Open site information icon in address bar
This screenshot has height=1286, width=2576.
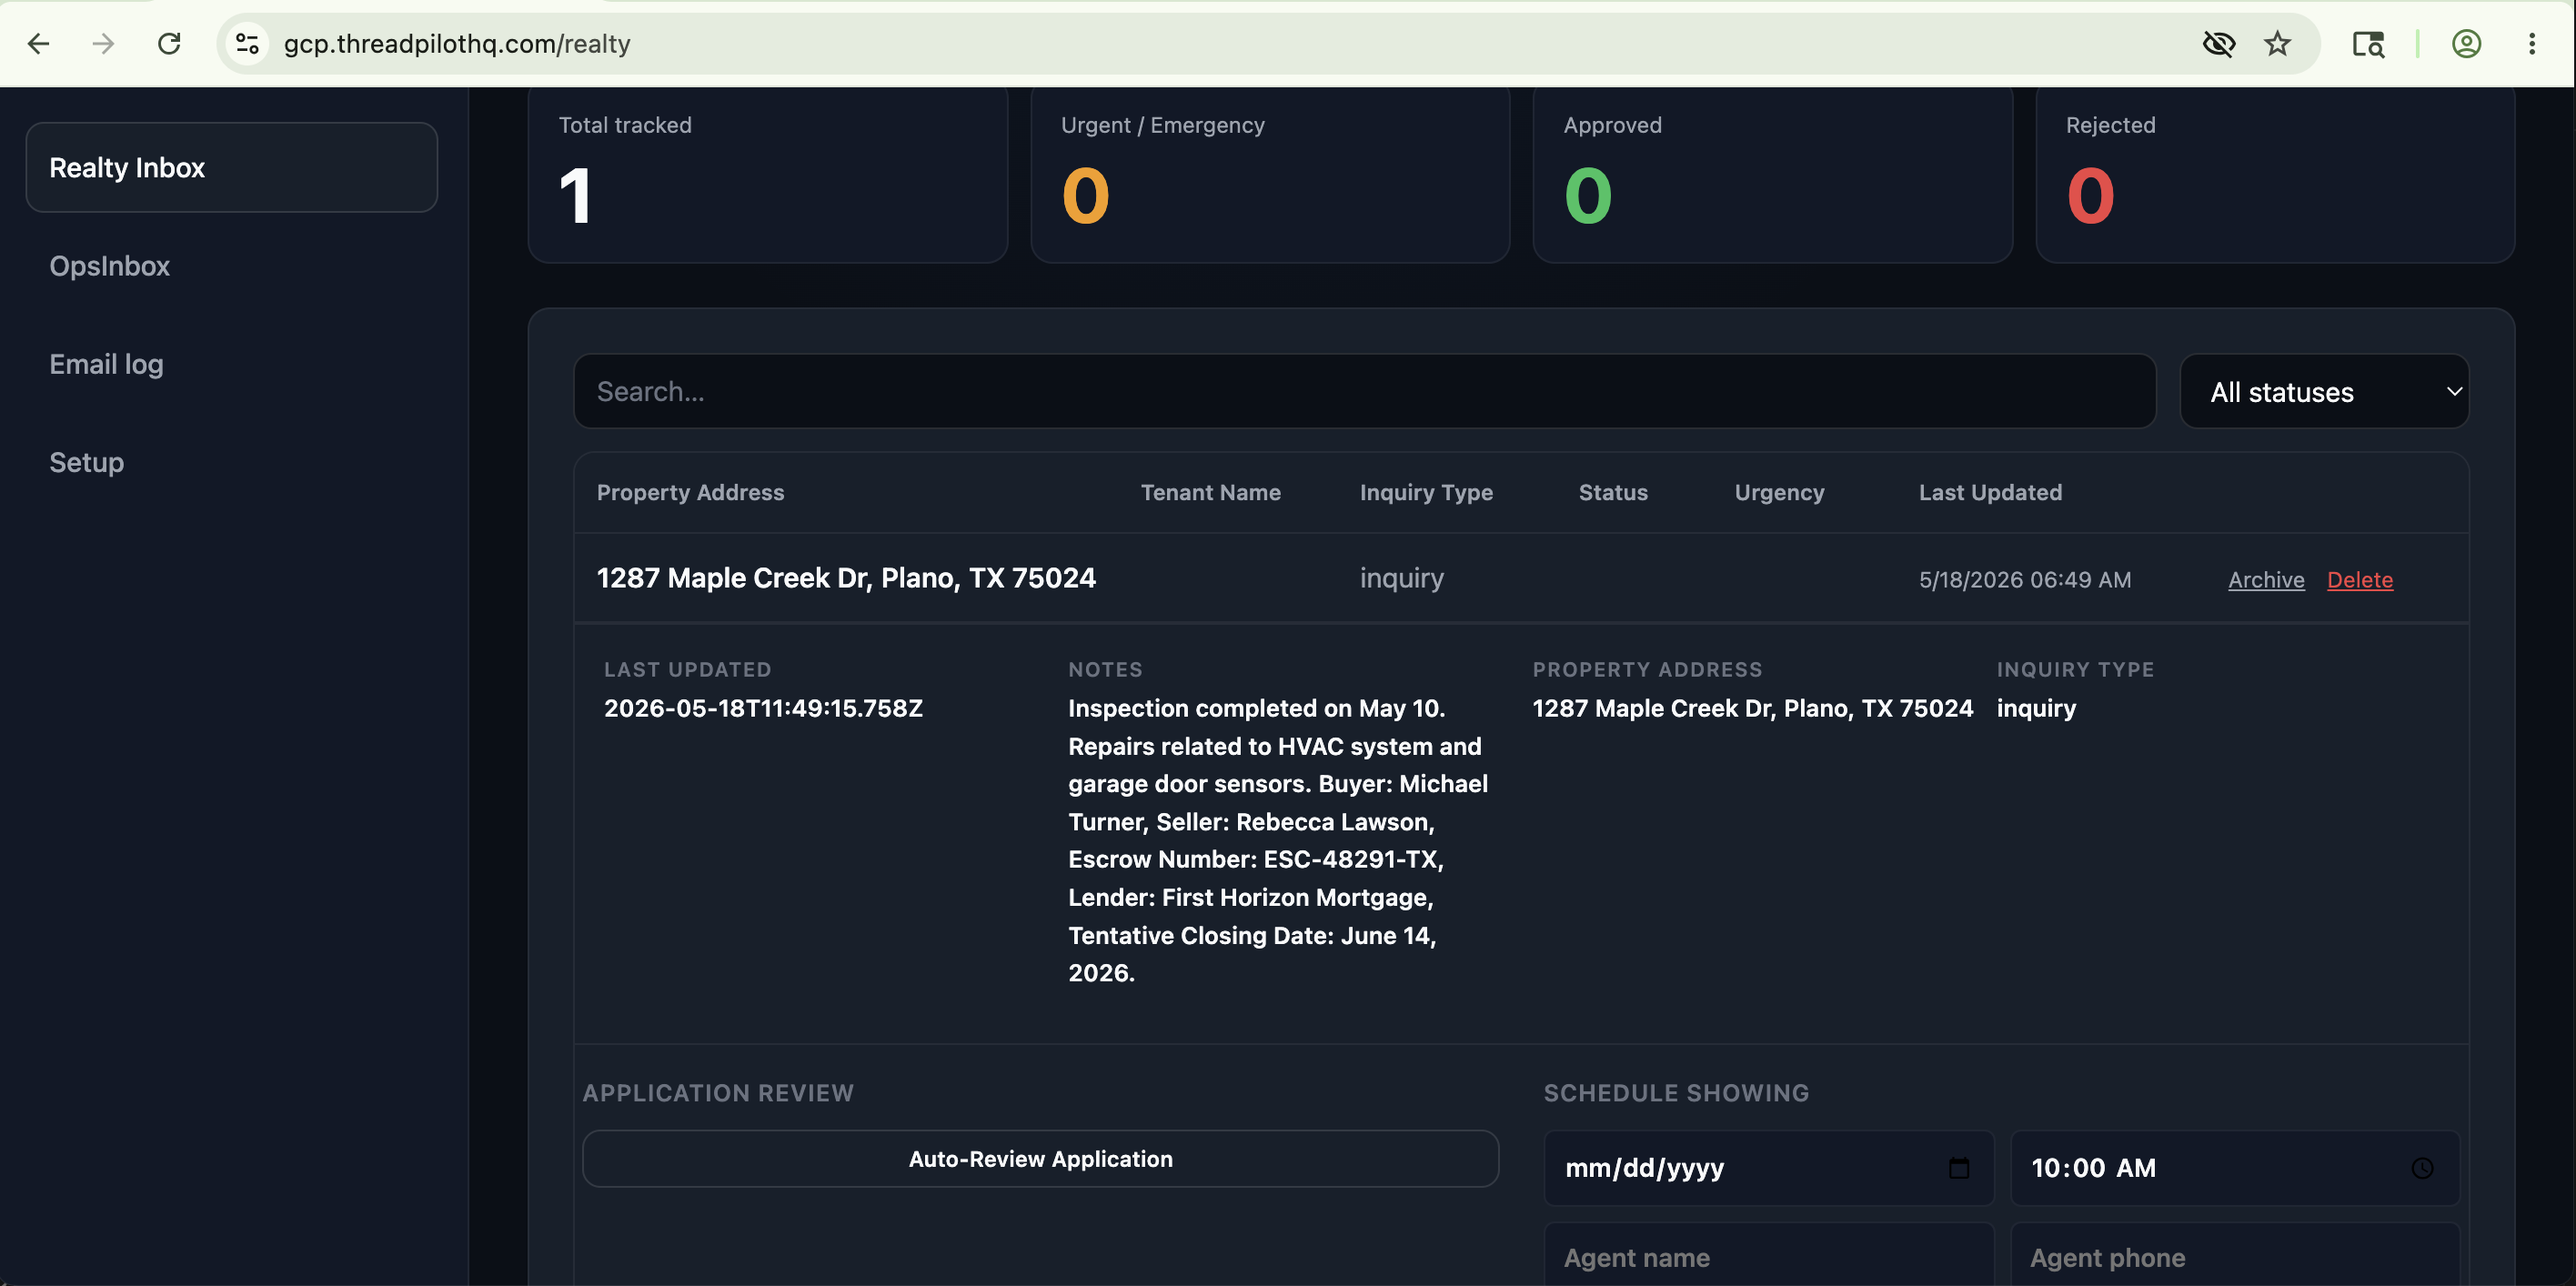(247, 44)
